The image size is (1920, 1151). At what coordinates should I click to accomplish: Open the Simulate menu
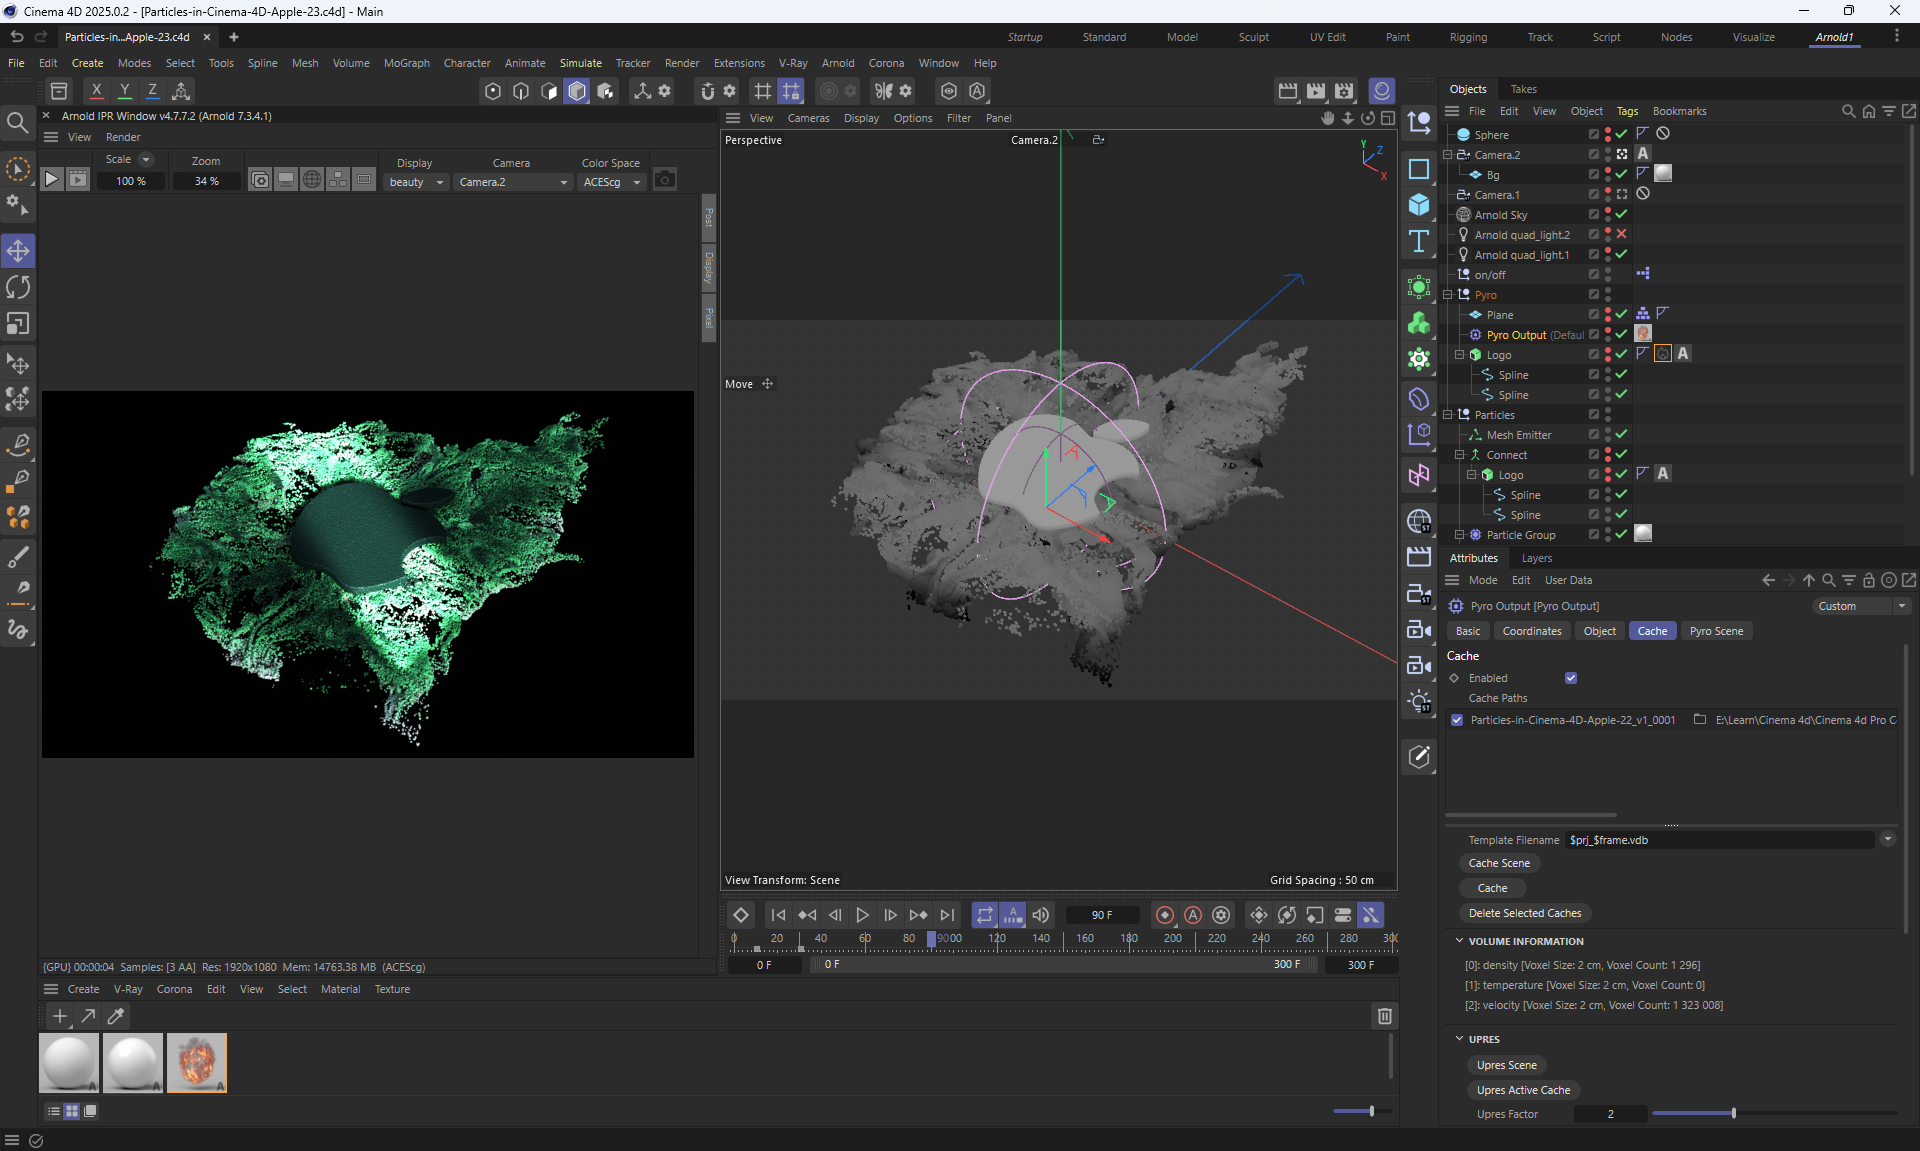click(580, 63)
